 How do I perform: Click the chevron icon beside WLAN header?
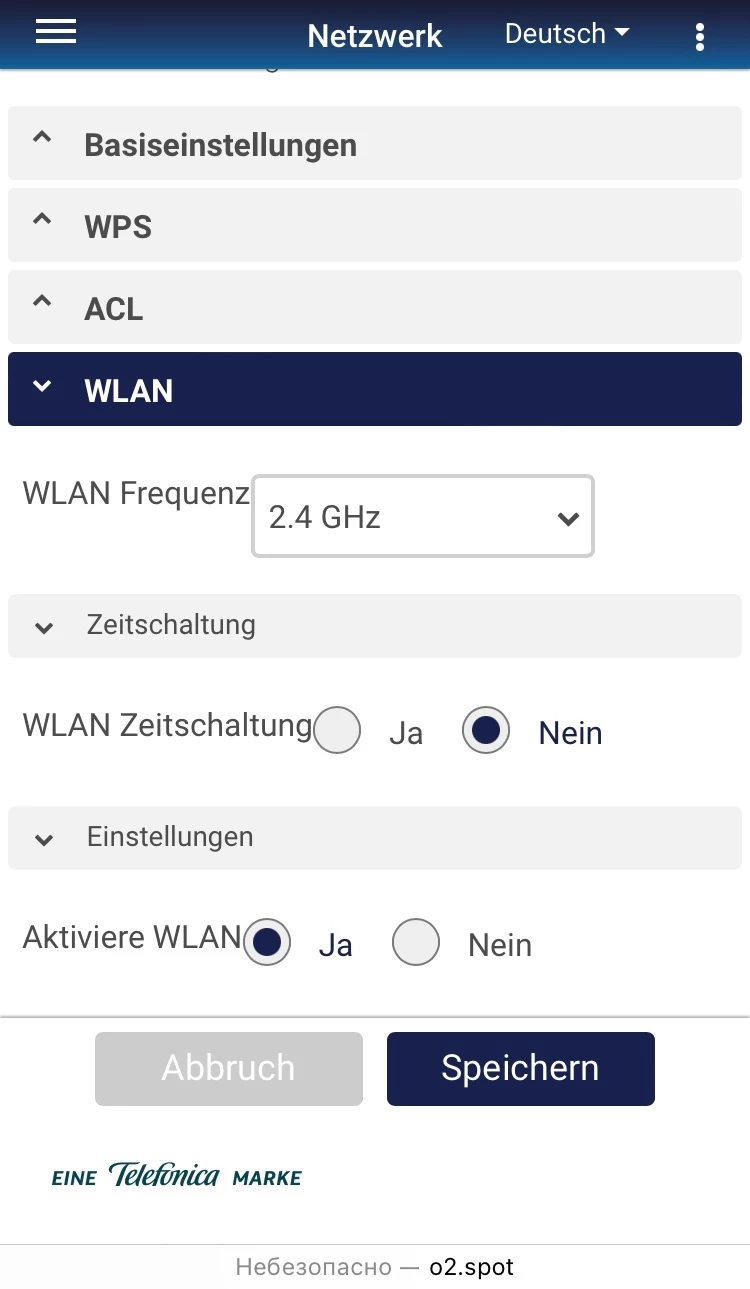[42, 386]
